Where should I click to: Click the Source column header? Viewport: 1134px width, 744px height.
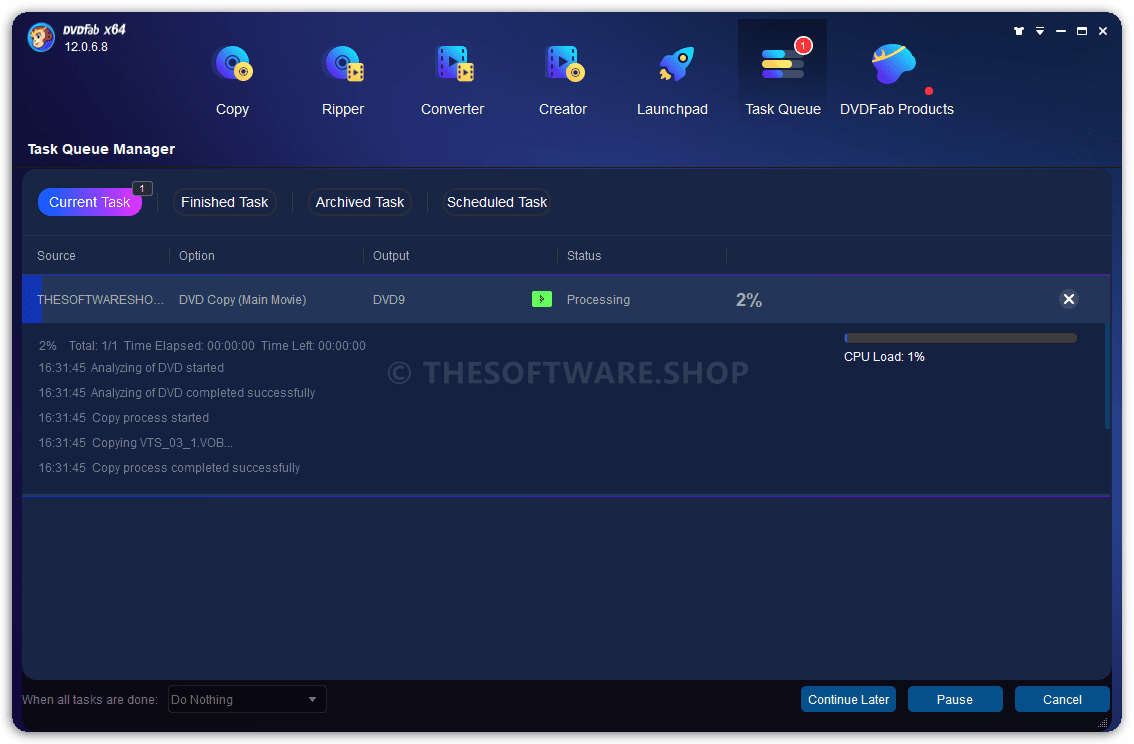[x=56, y=256]
